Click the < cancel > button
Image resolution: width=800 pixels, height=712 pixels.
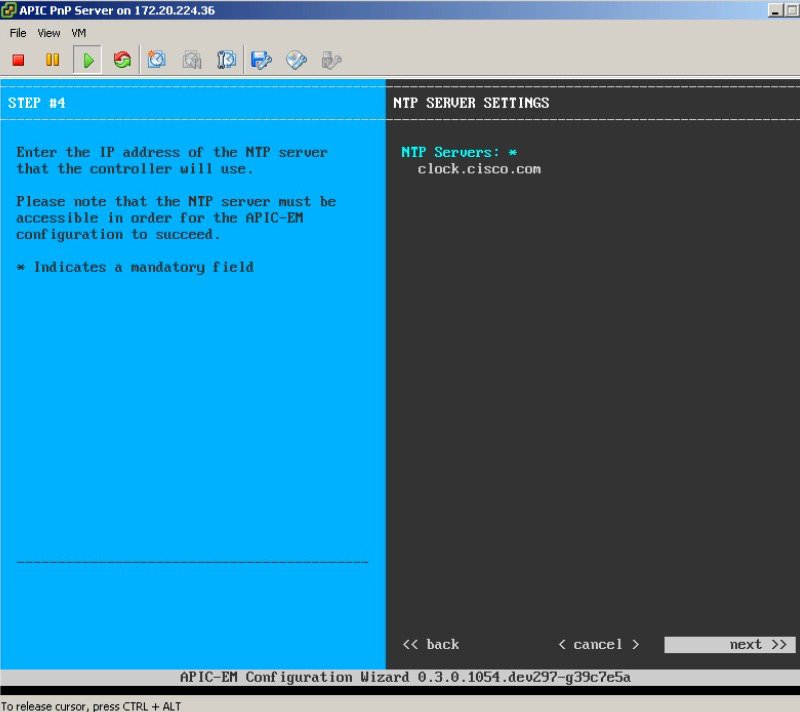coord(598,645)
